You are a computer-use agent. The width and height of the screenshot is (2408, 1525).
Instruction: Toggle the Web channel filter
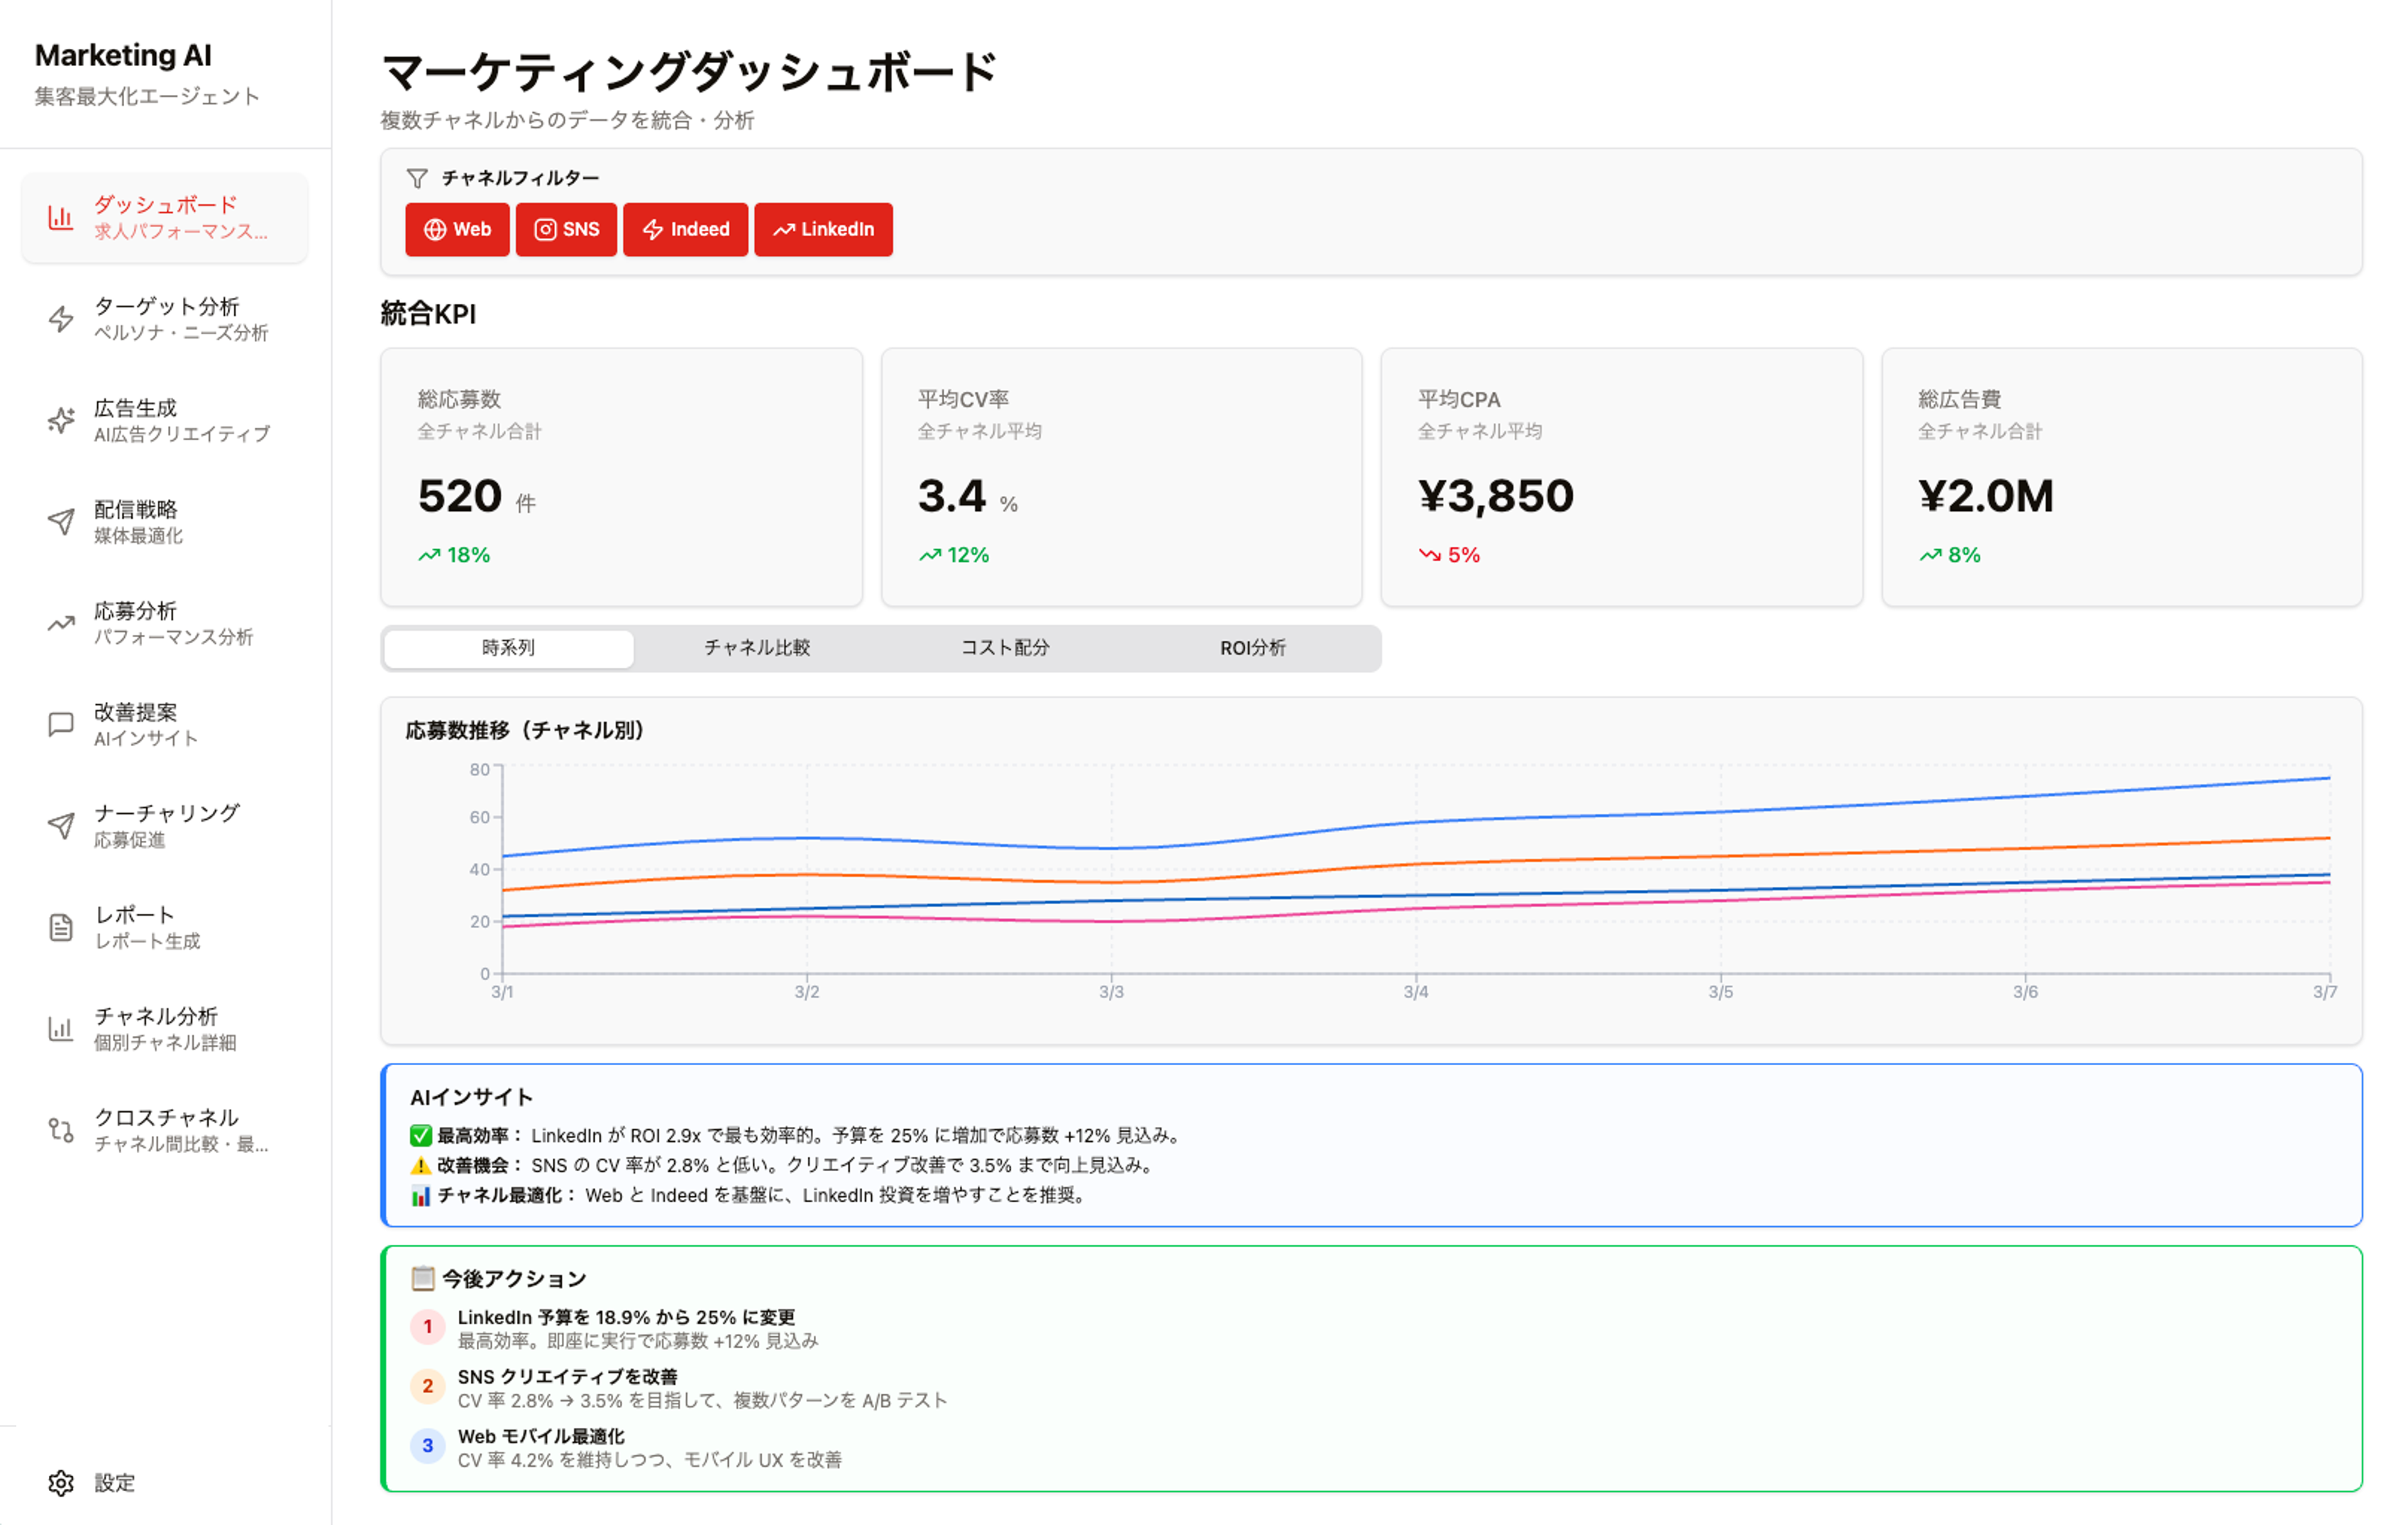coord(457,230)
